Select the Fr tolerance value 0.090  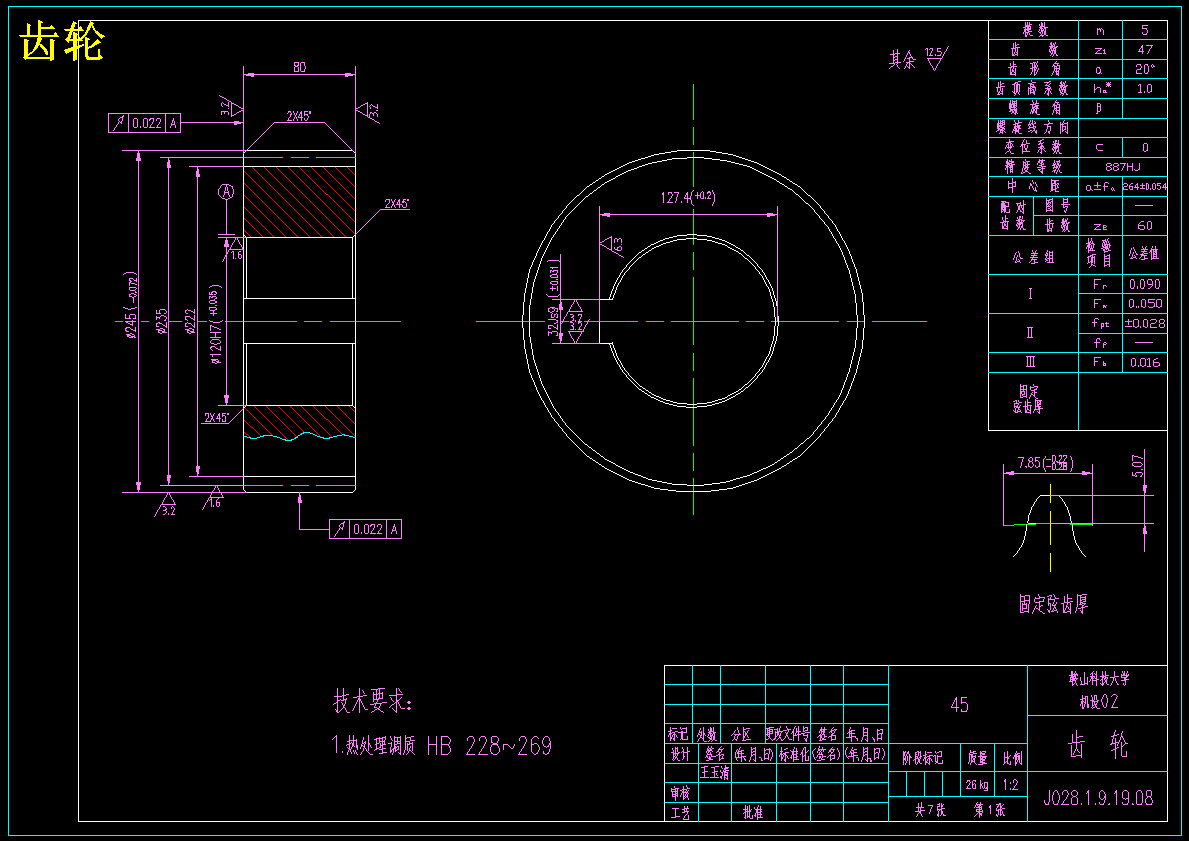1145,284
